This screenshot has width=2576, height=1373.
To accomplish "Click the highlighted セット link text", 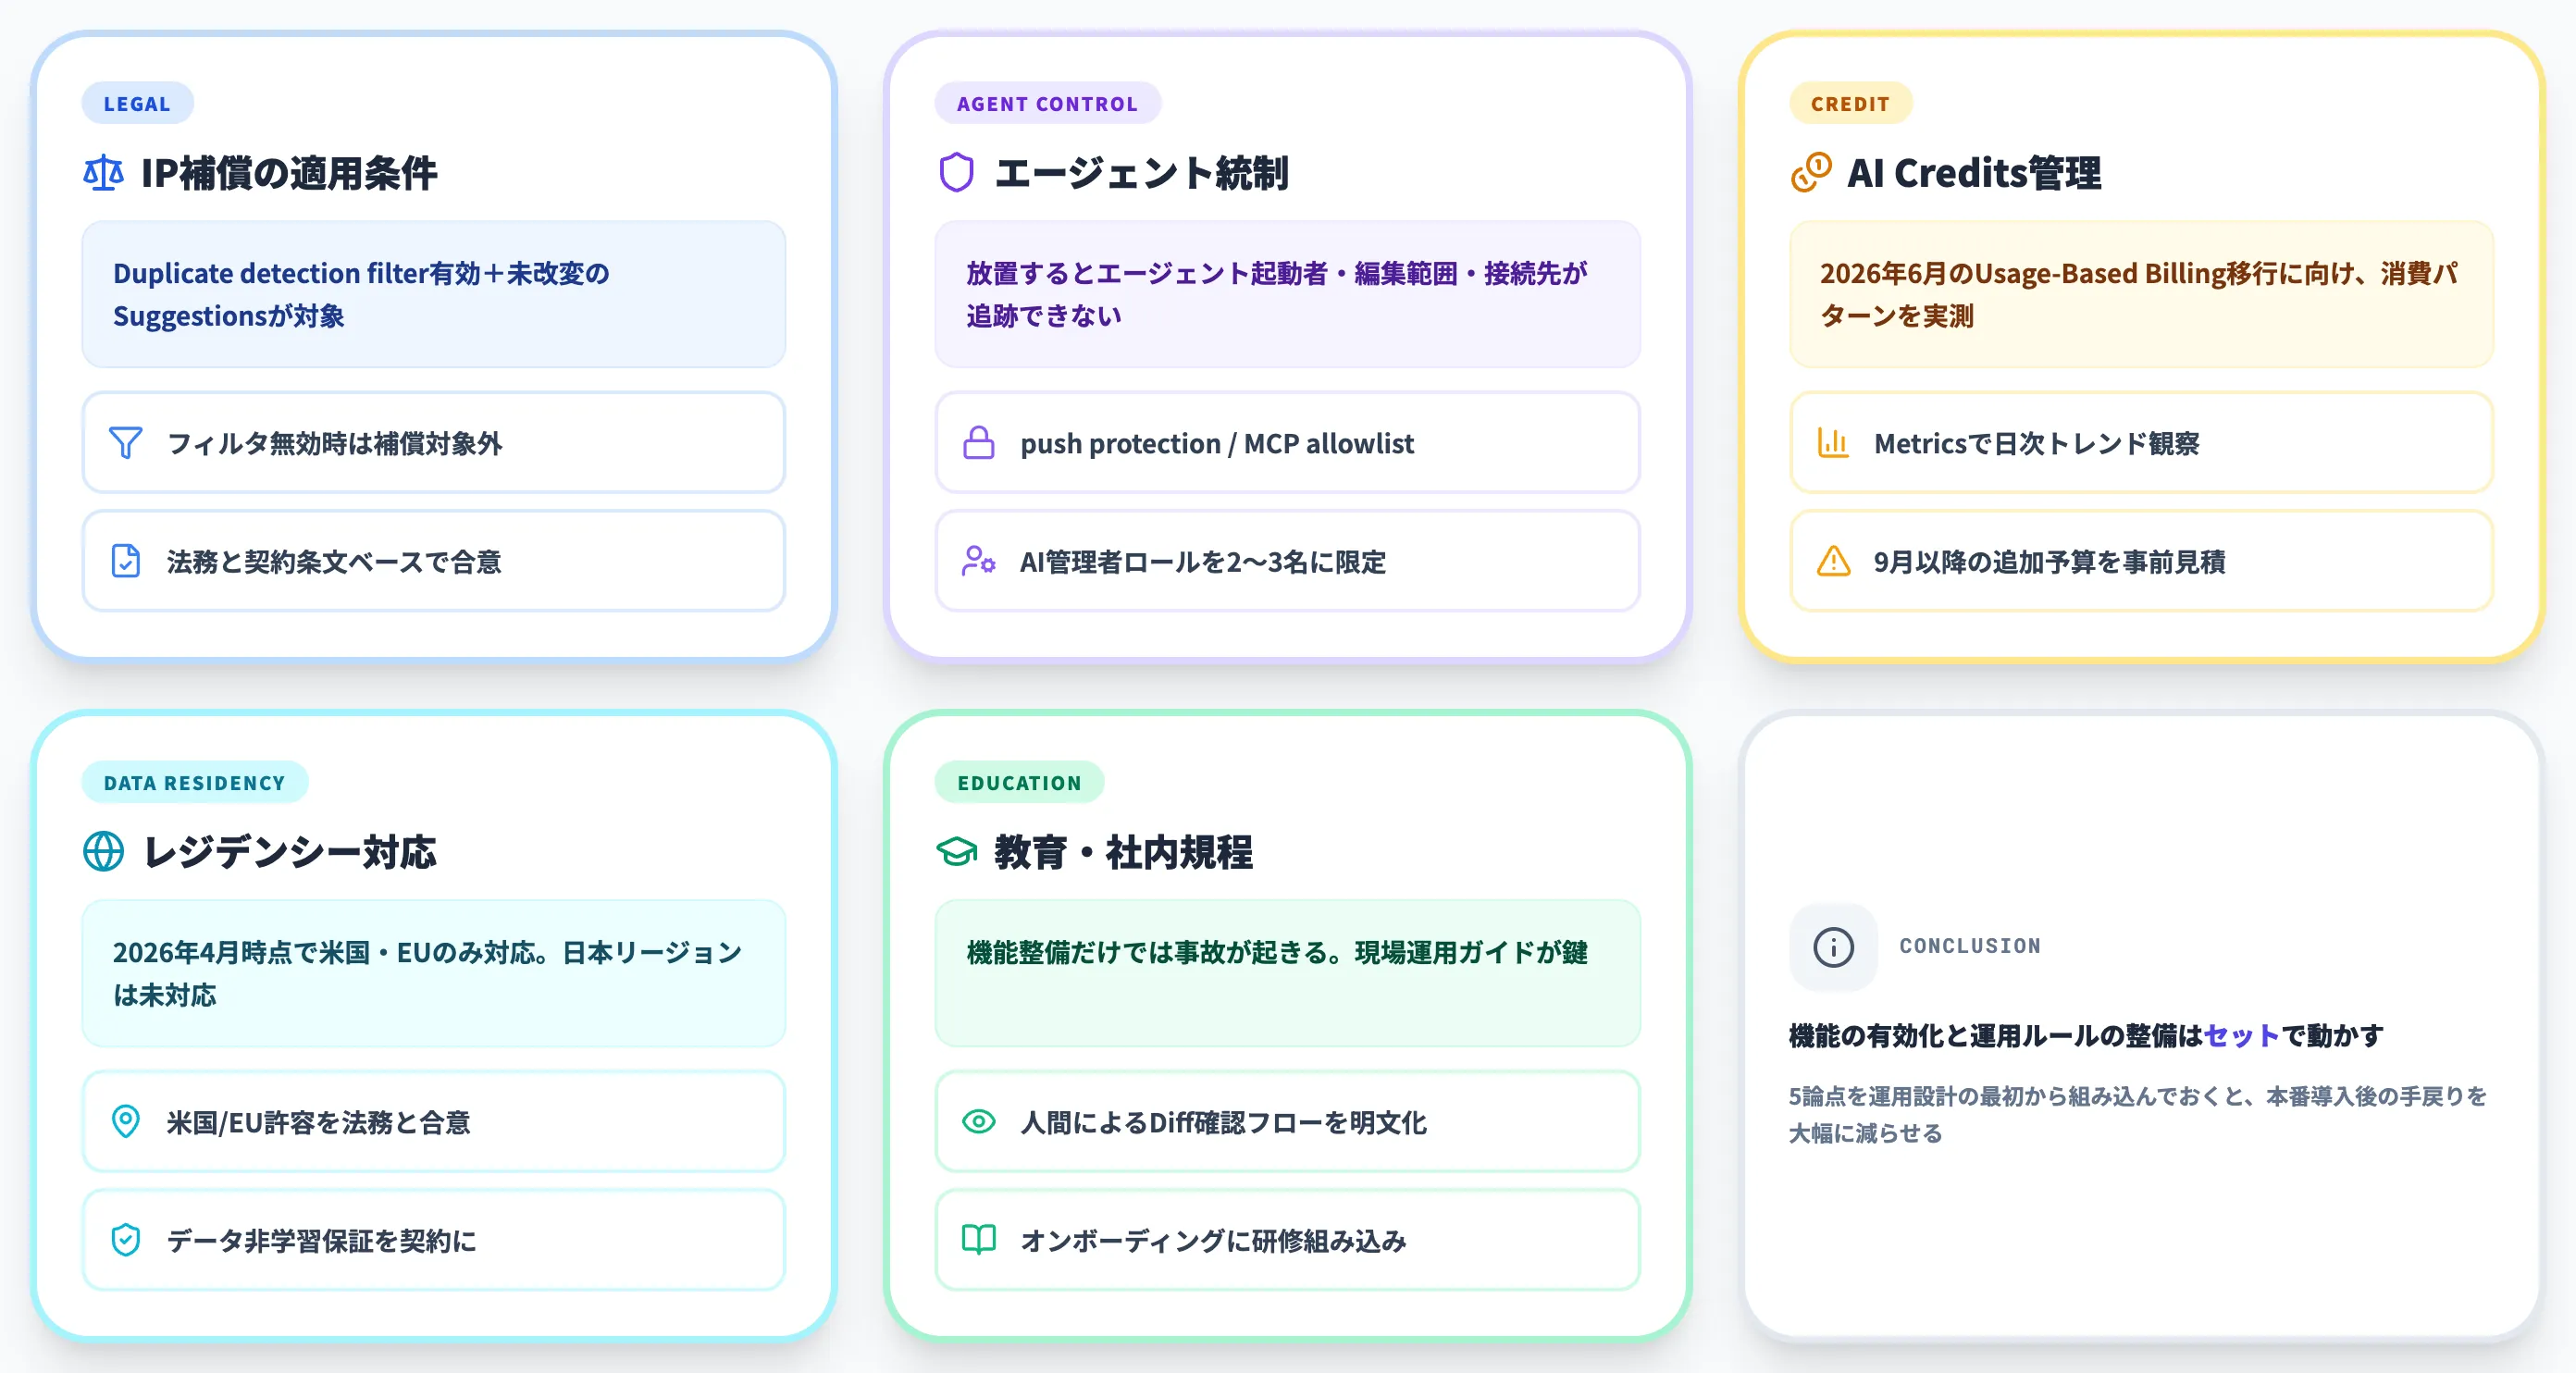I will point(2241,1035).
